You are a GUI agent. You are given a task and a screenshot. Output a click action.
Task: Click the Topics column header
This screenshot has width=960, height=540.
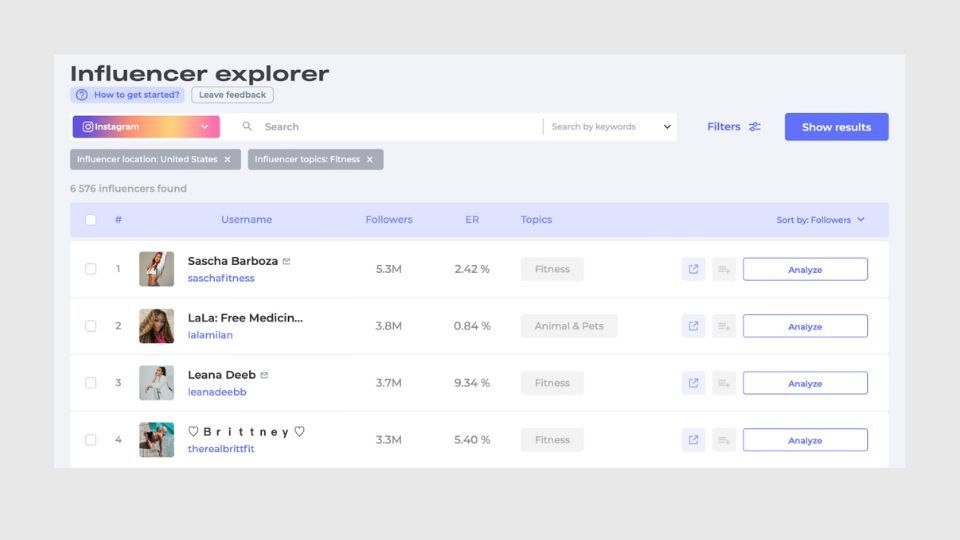click(x=536, y=219)
